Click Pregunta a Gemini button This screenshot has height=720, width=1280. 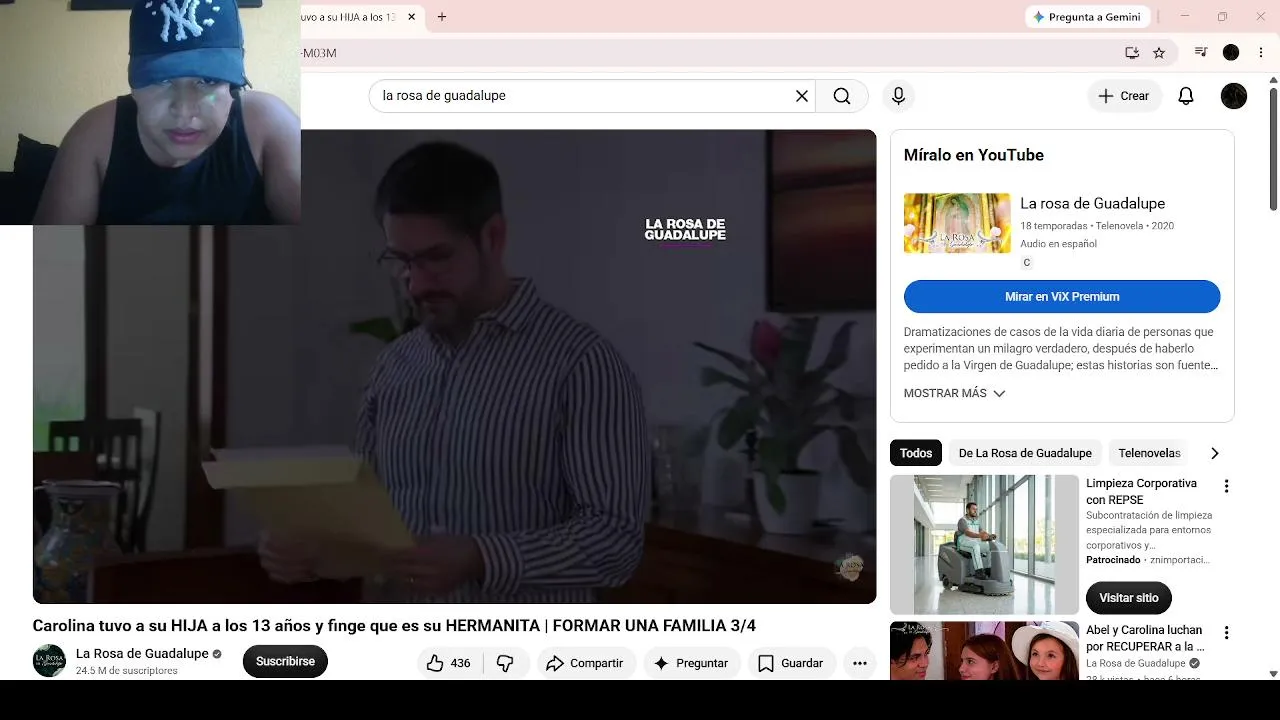click(1087, 17)
